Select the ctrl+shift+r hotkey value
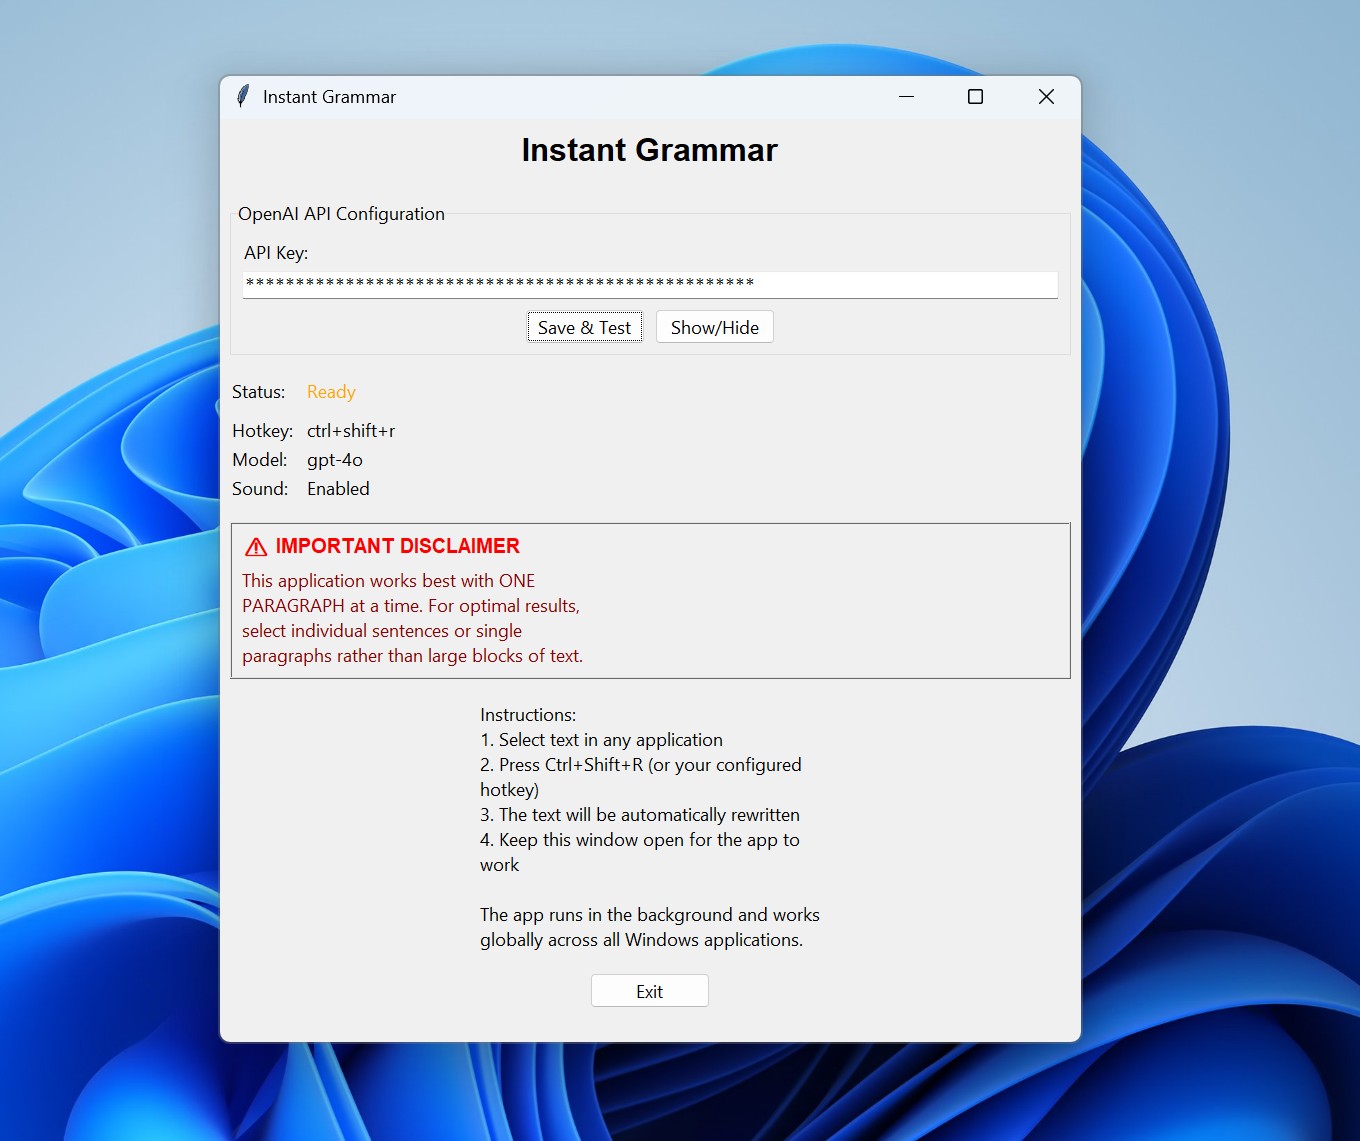1360x1141 pixels. point(351,430)
